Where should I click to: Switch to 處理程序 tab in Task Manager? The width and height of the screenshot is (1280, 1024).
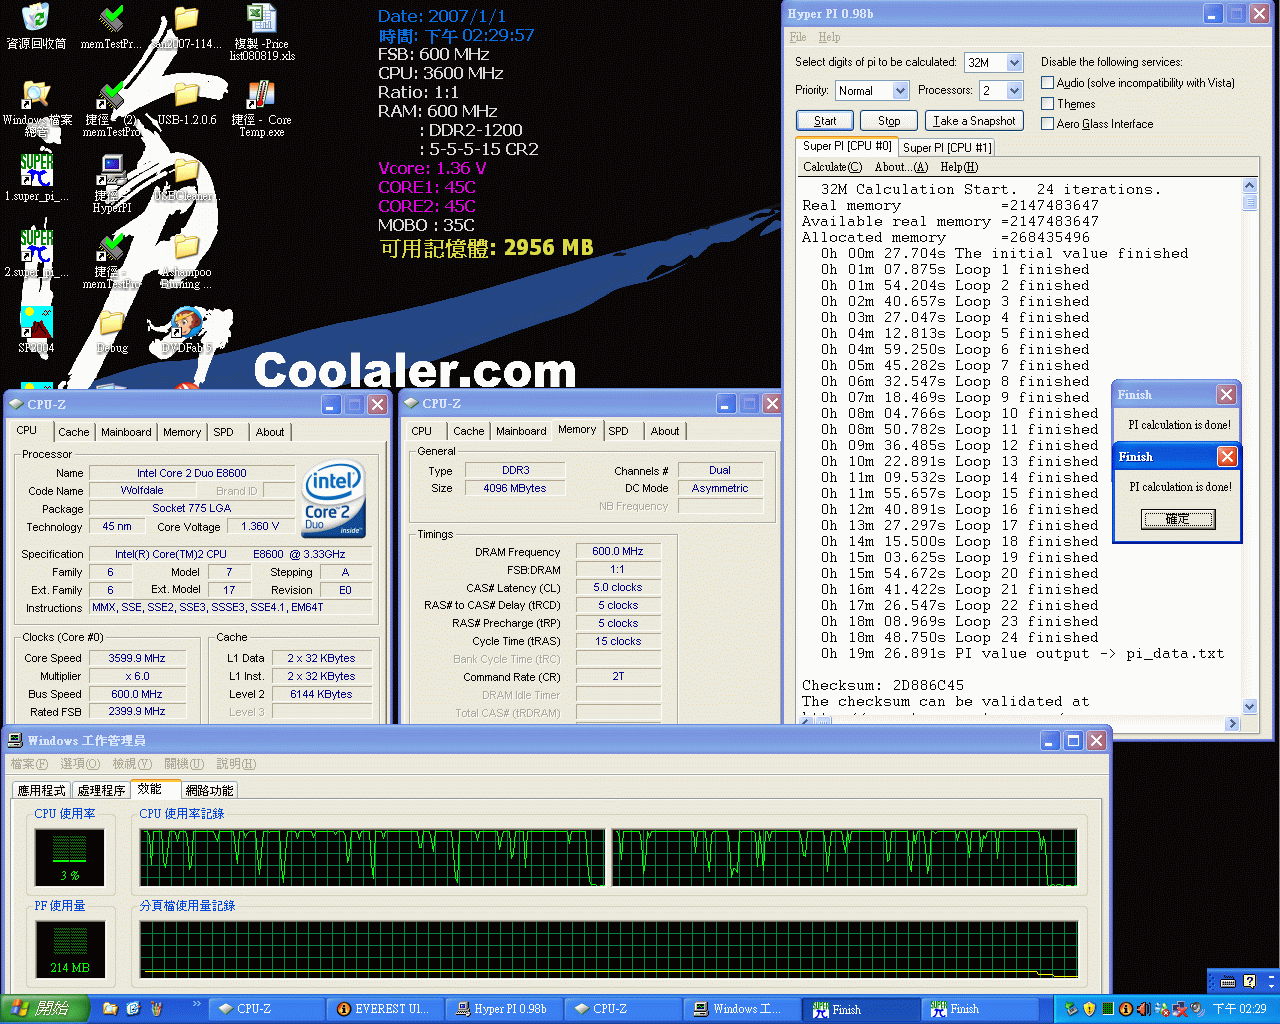[101, 791]
